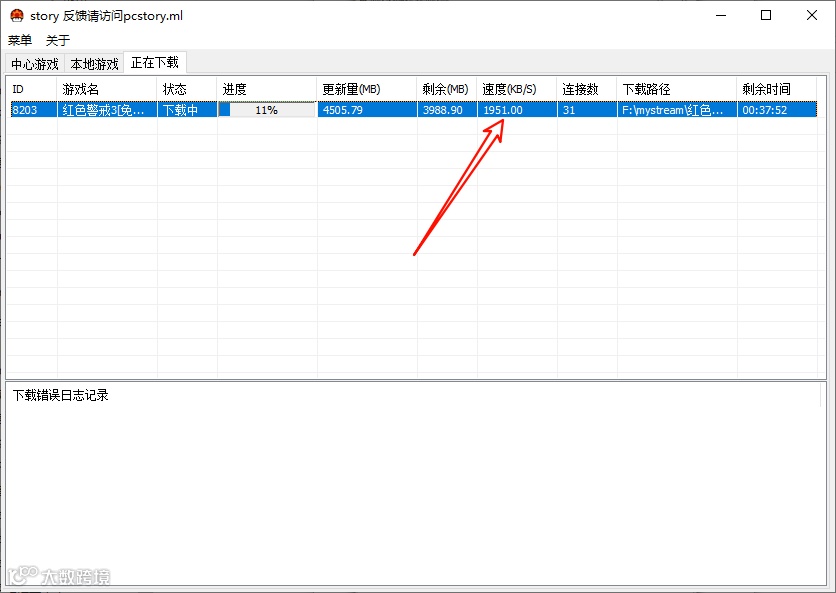Select the 正在下载 tab

click(x=155, y=62)
